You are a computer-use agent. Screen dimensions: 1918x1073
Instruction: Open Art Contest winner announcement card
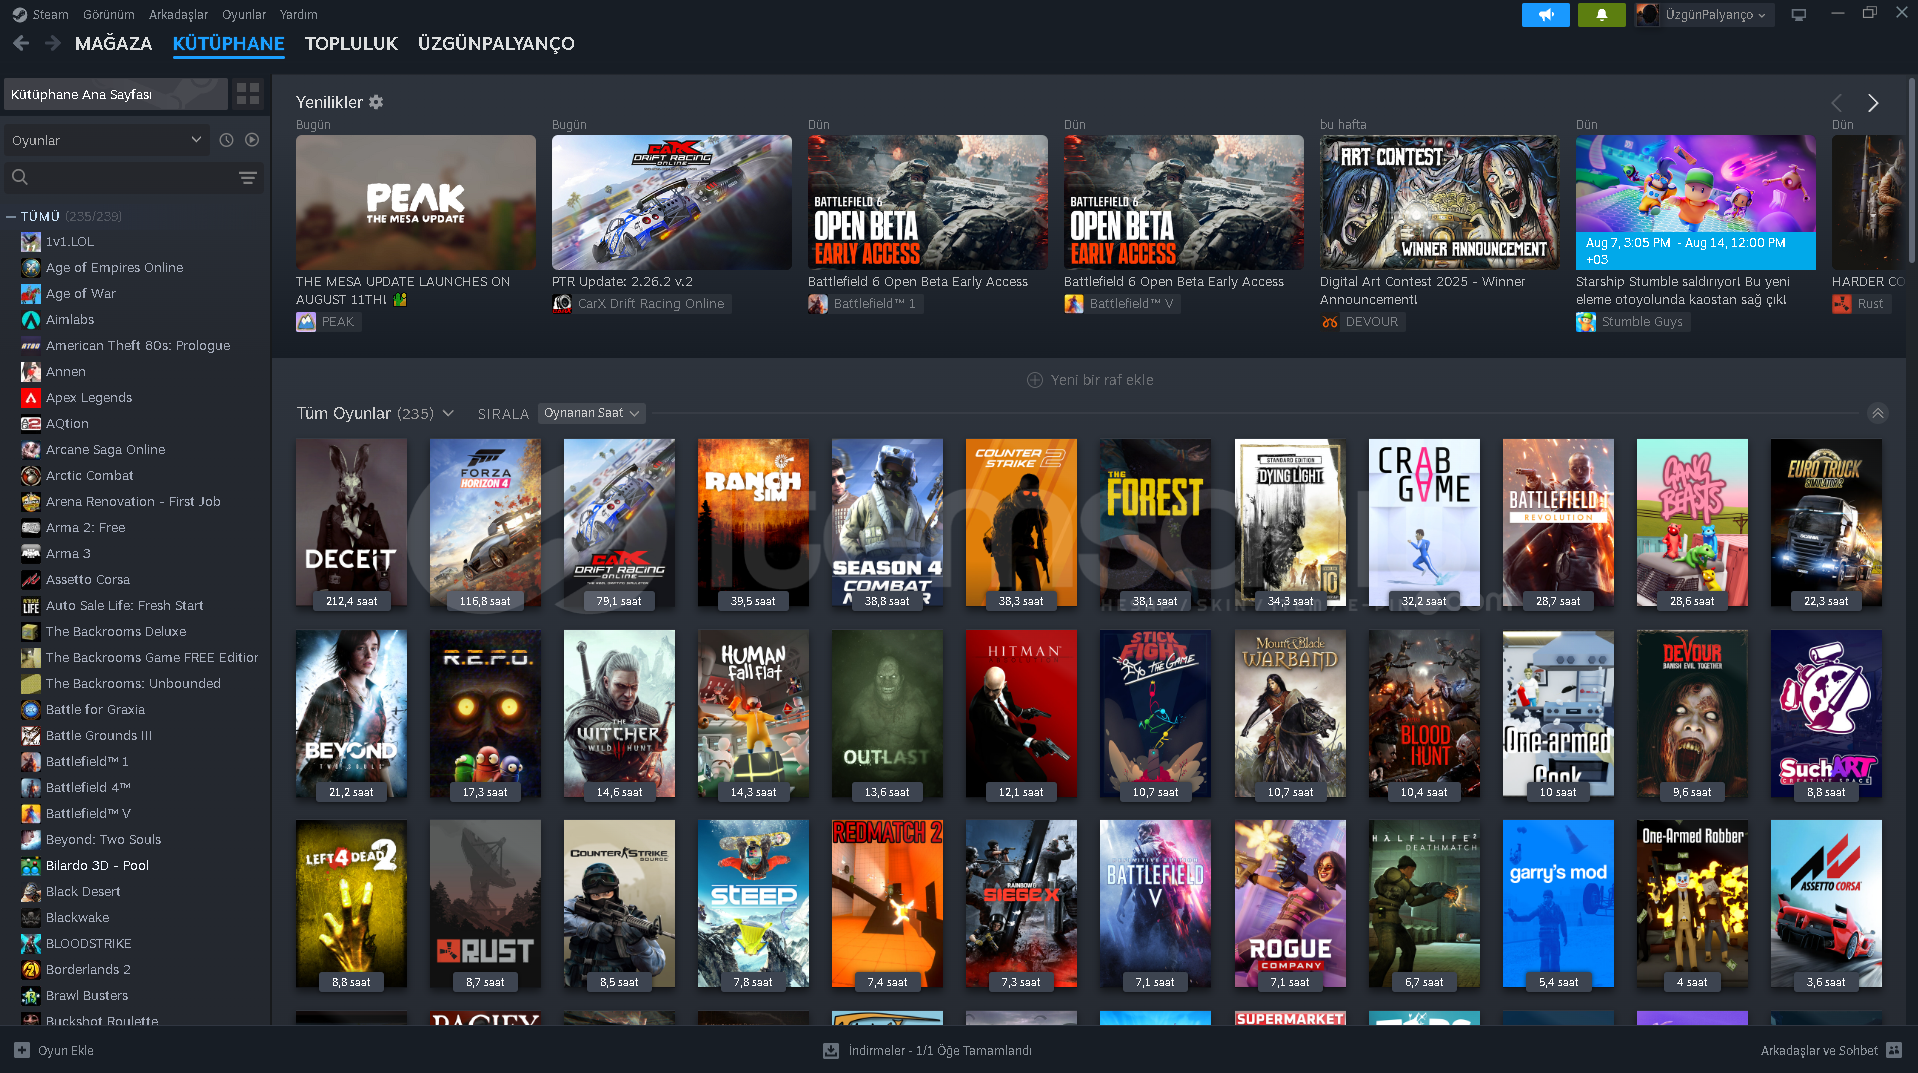point(1439,202)
